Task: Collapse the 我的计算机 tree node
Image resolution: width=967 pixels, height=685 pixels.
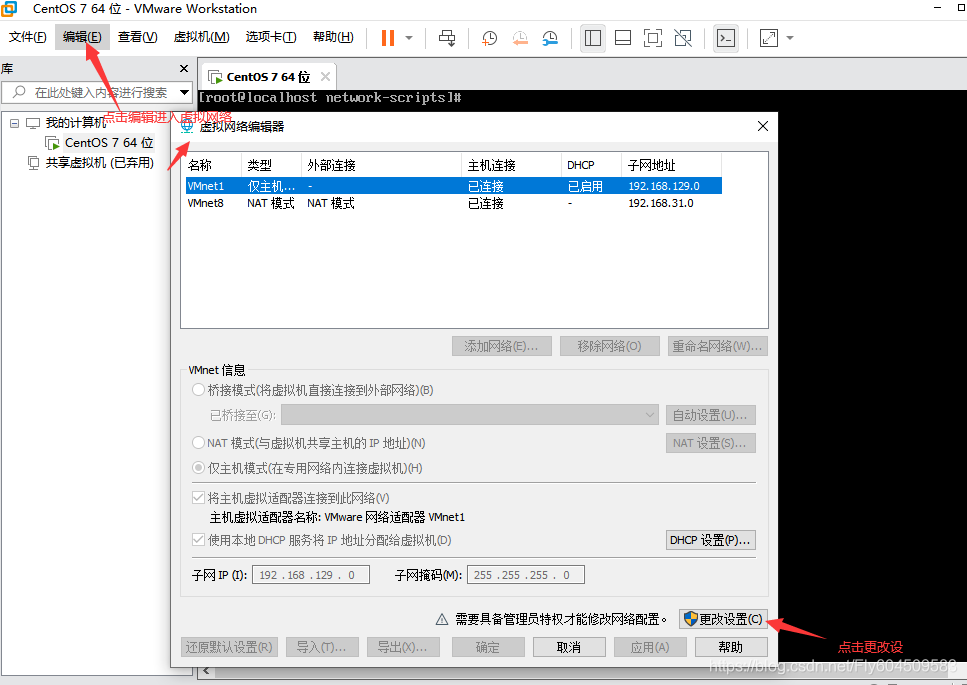Action: 15,123
